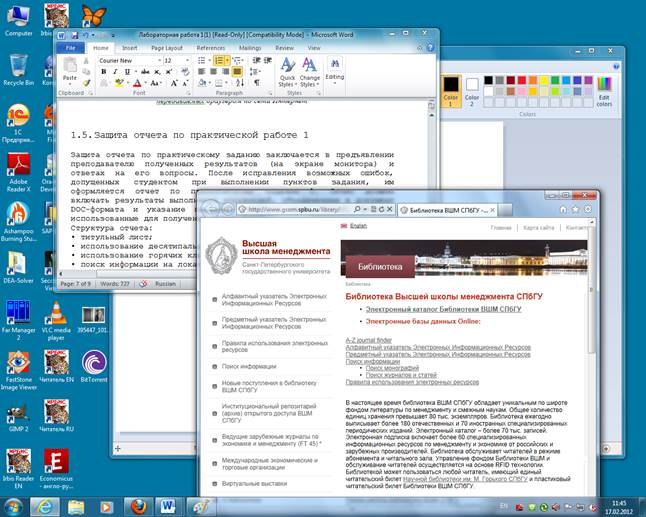Click Color 1 button in Paint
Image resolution: width=646 pixels, height=517 pixels.
point(450,91)
